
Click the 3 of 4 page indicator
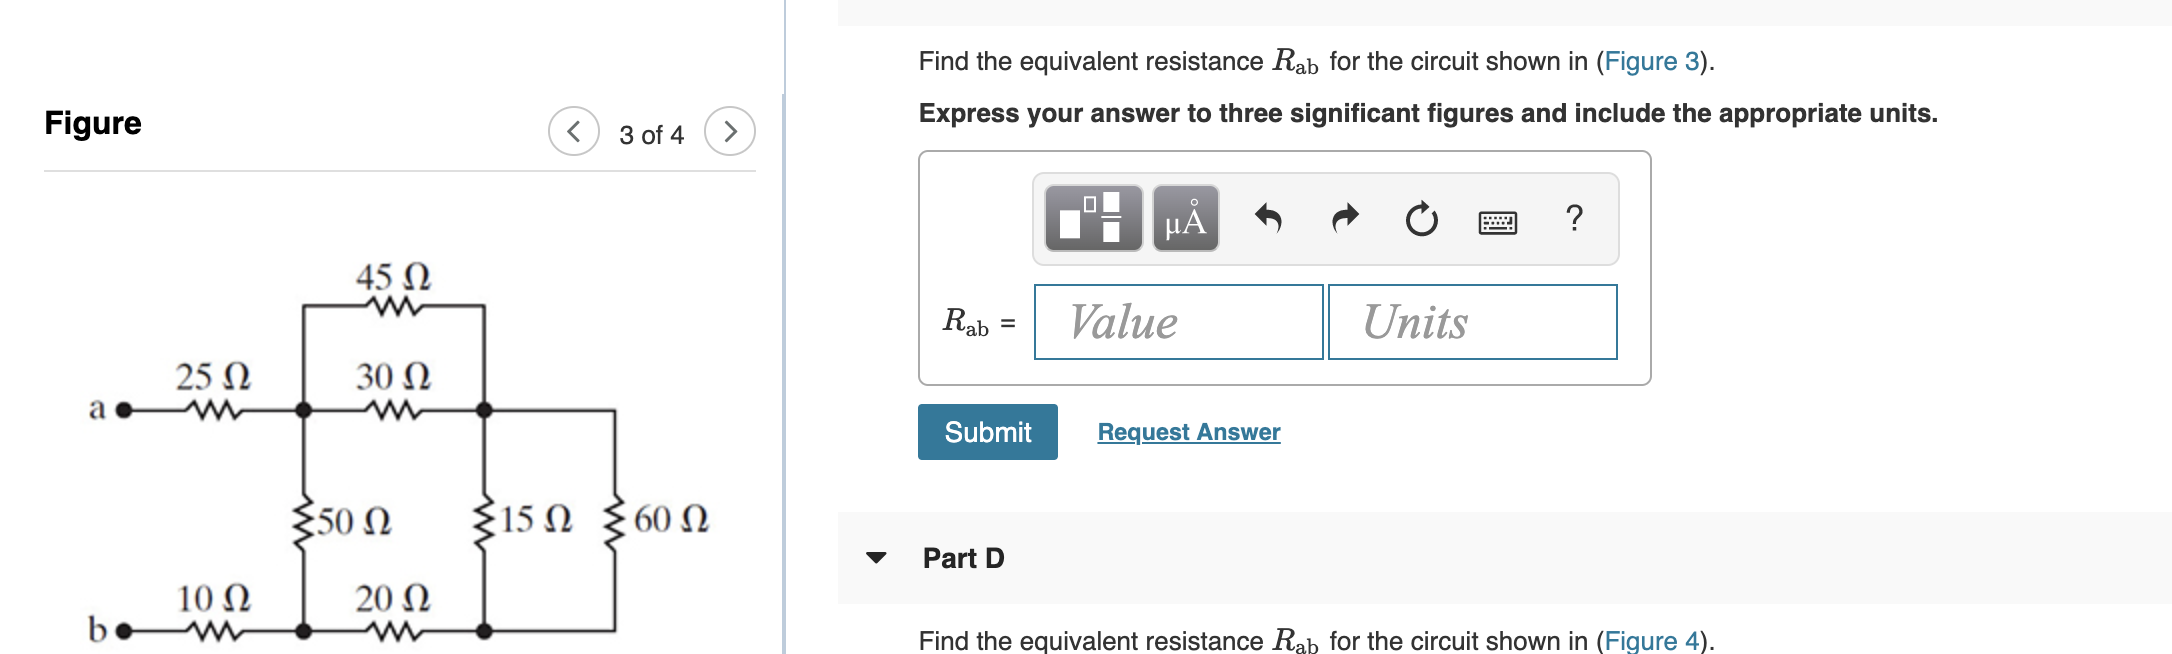tap(651, 131)
